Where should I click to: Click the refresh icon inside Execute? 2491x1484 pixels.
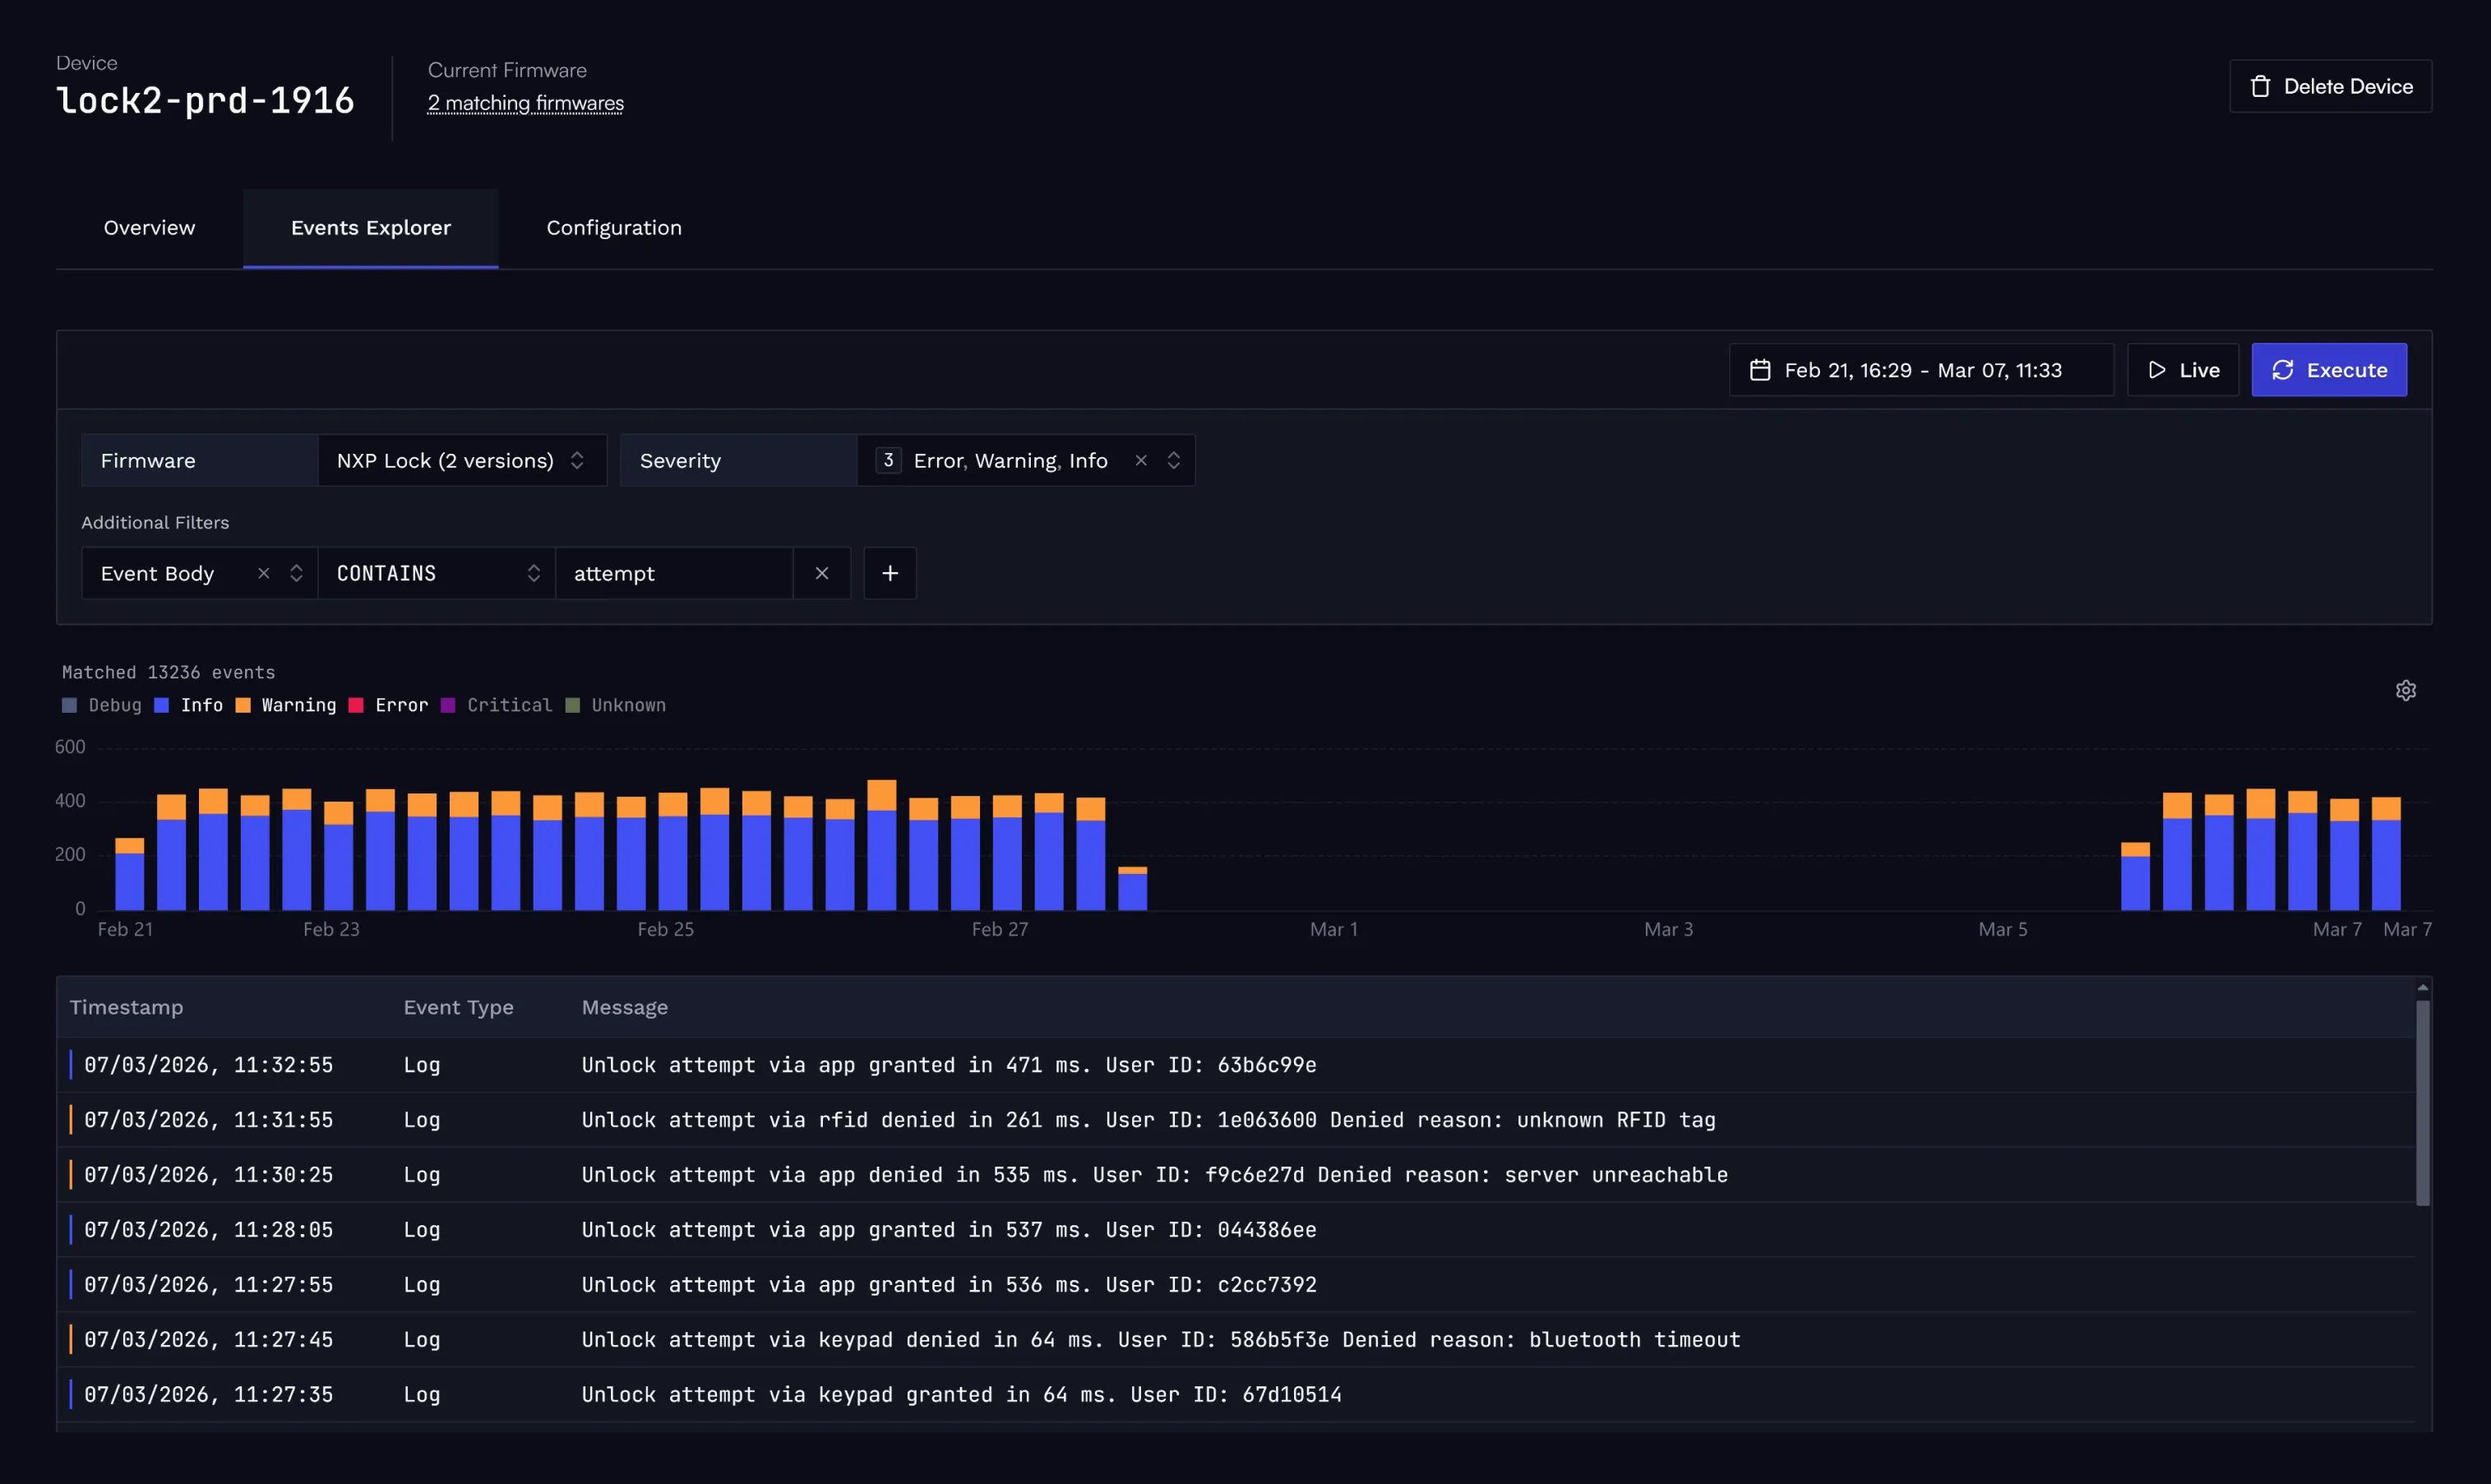point(2283,369)
